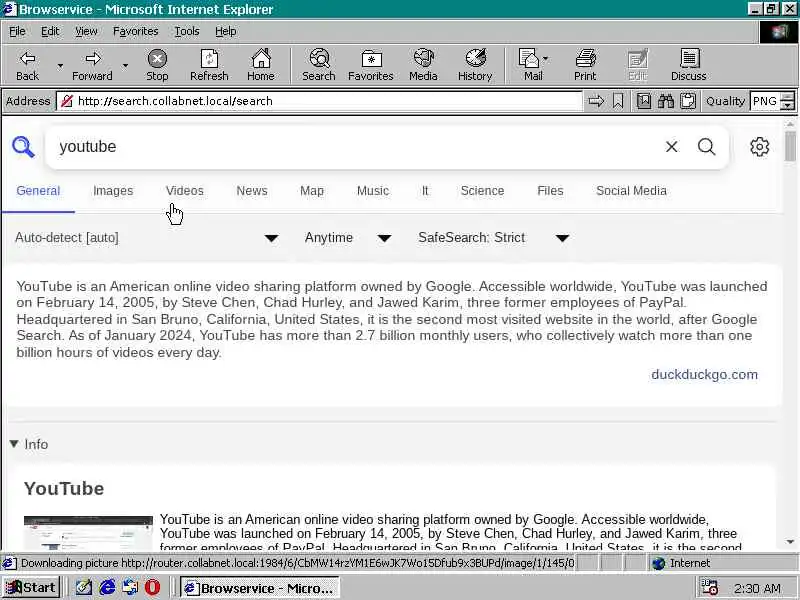Open the View menu
The height and width of the screenshot is (600, 800).
(x=86, y=31)
